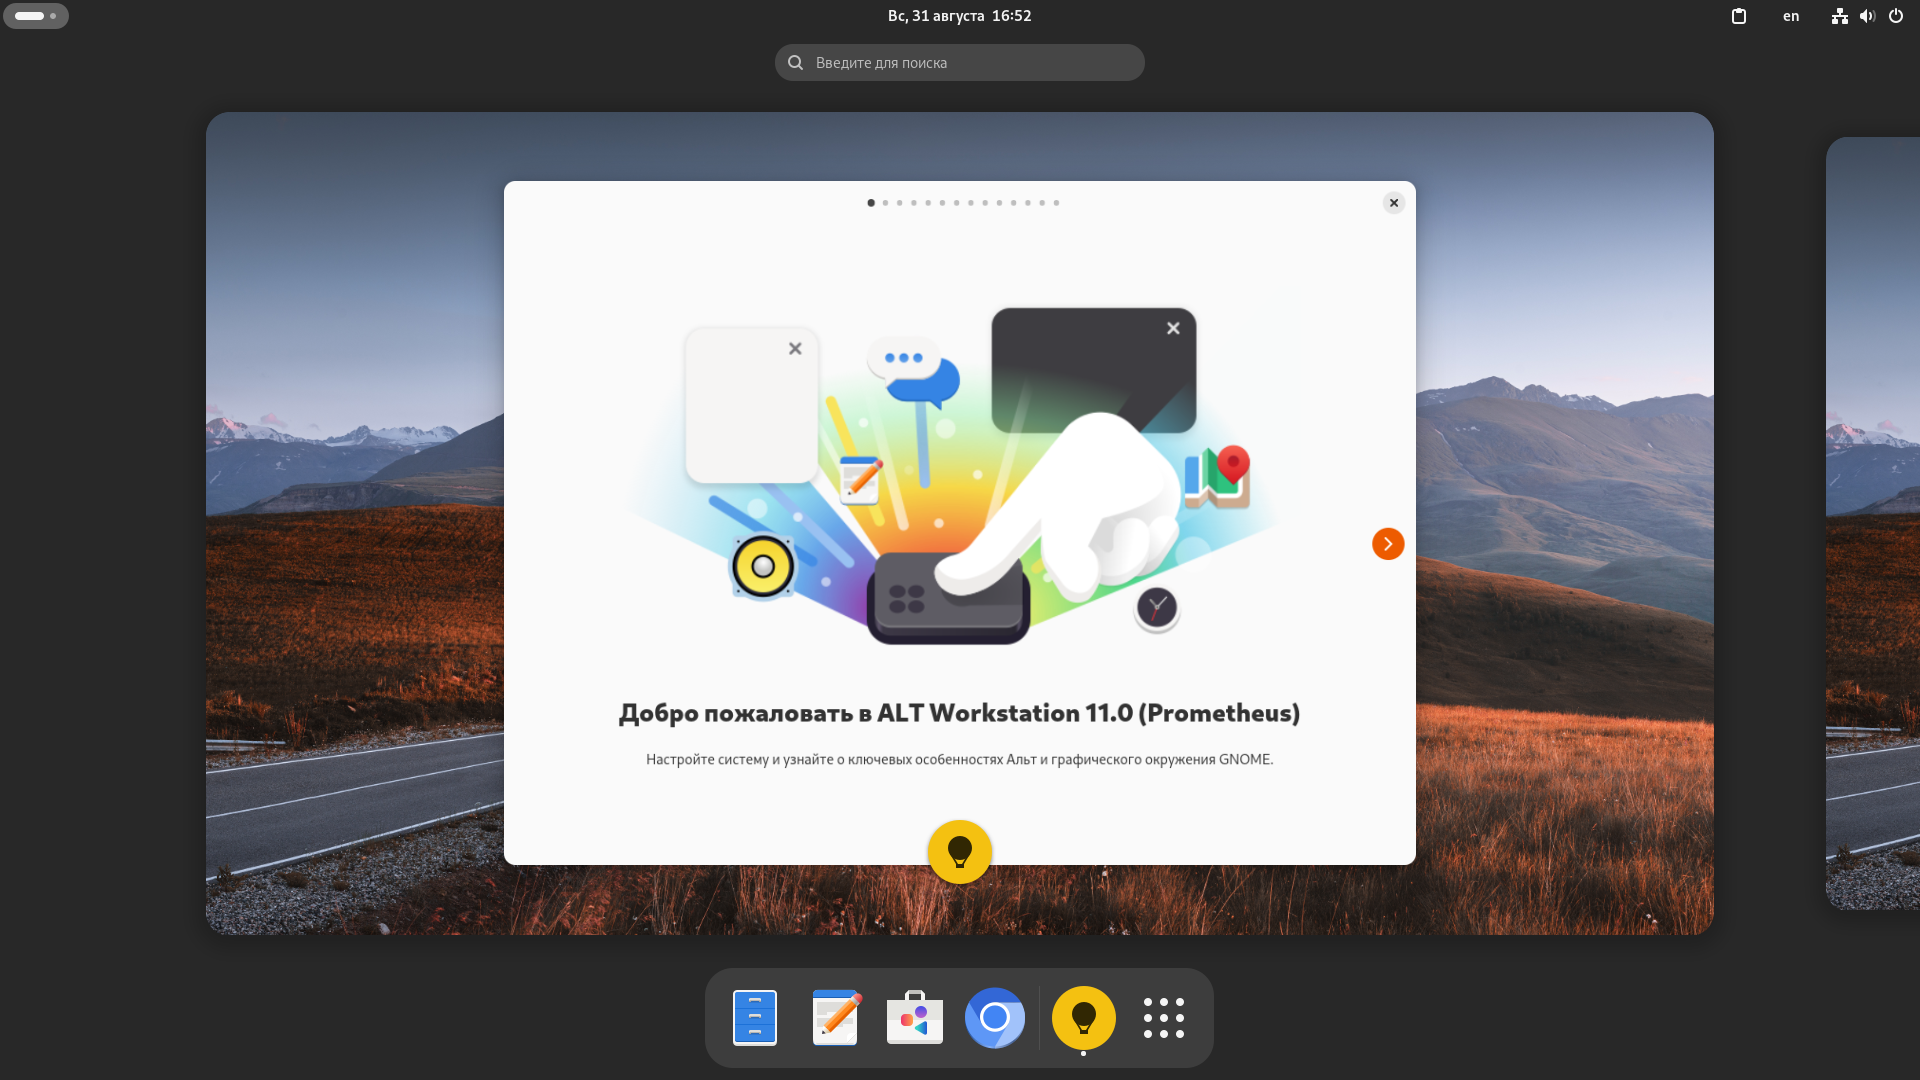Select the first page indicator dot
The height and width of the screenshot is (1080, 1920).
click(x=871, y=203)
